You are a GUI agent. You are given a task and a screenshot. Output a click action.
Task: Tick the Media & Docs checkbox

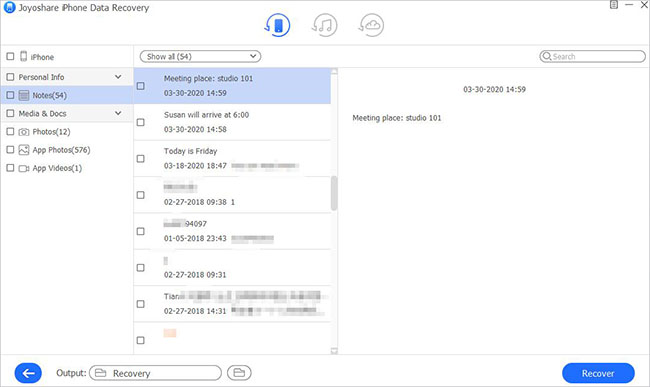(x=10, y=114)
